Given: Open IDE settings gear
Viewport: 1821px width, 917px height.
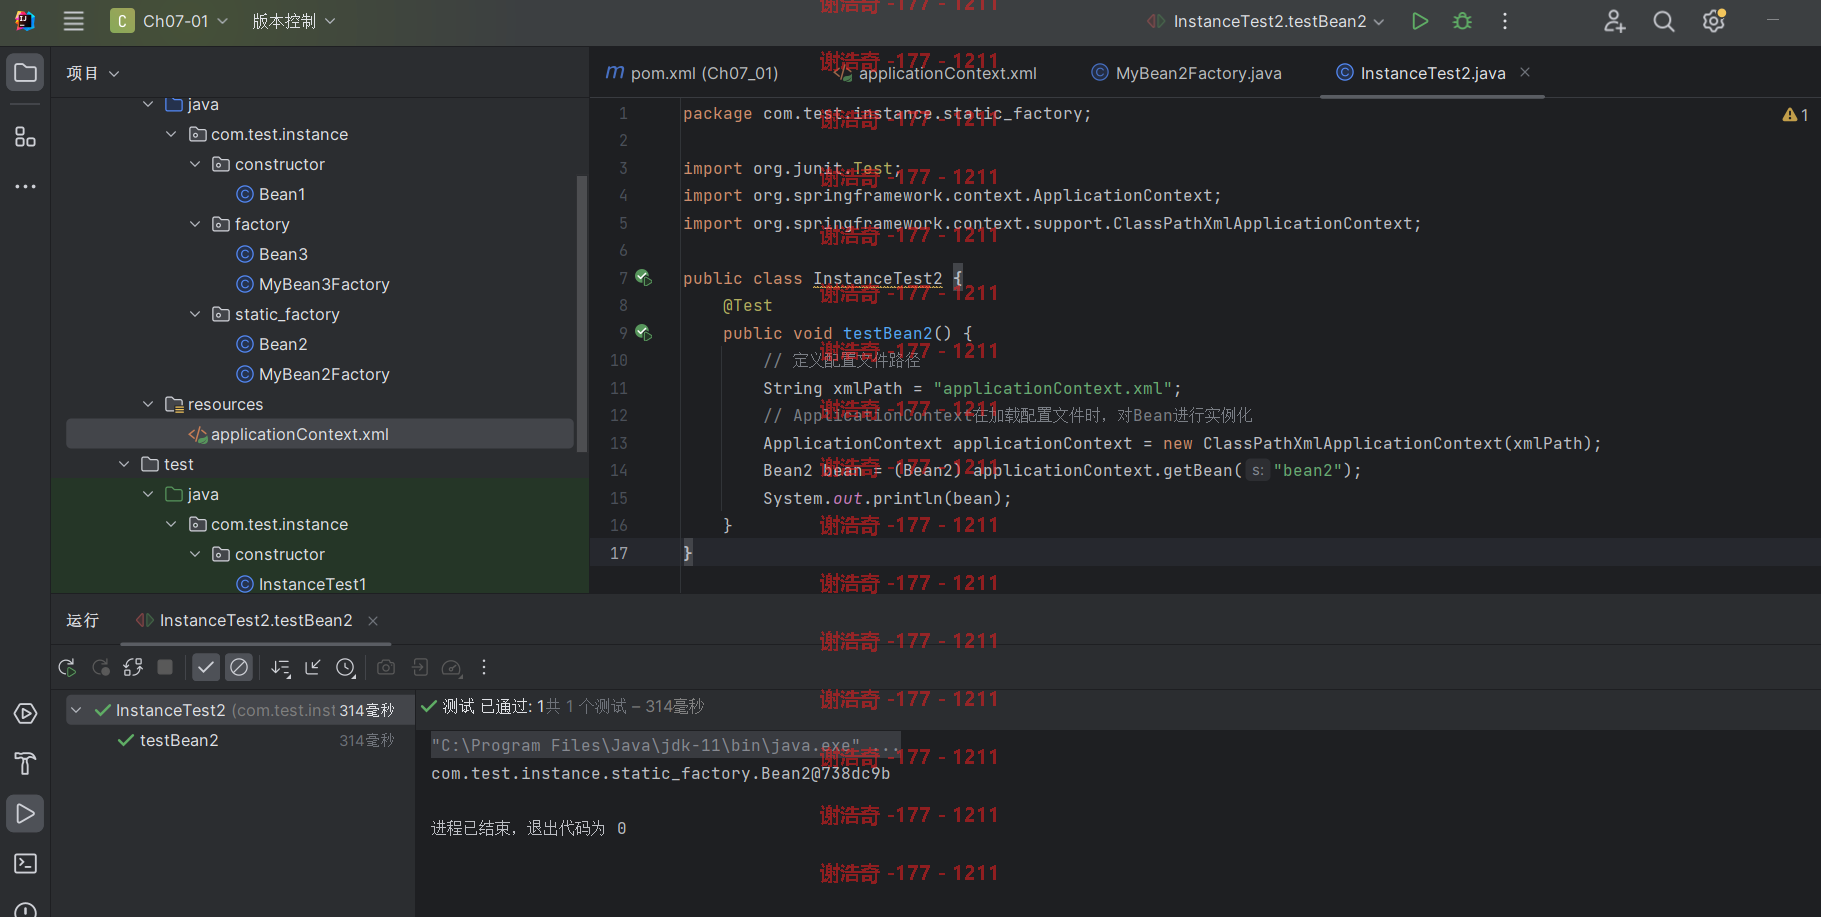Looking at the screenshot, I should [x=1714, y=21].
